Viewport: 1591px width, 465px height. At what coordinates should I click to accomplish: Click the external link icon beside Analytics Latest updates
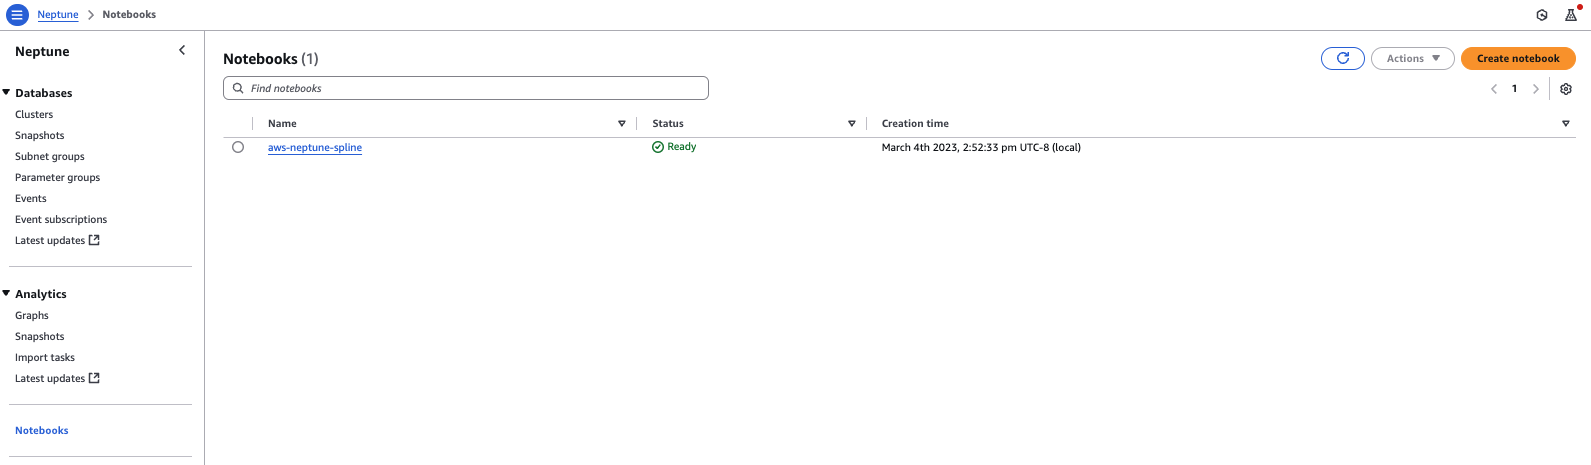95,378
